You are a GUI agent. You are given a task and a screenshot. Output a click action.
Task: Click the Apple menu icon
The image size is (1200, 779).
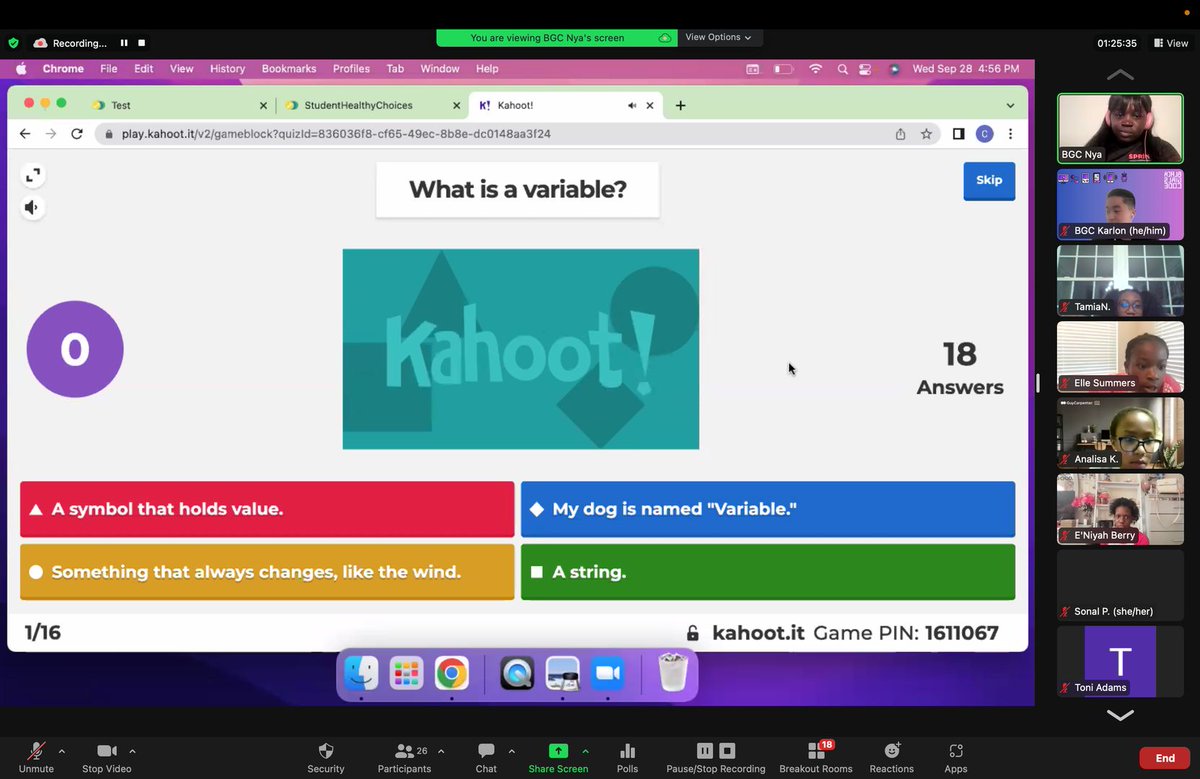coord(21,69)
